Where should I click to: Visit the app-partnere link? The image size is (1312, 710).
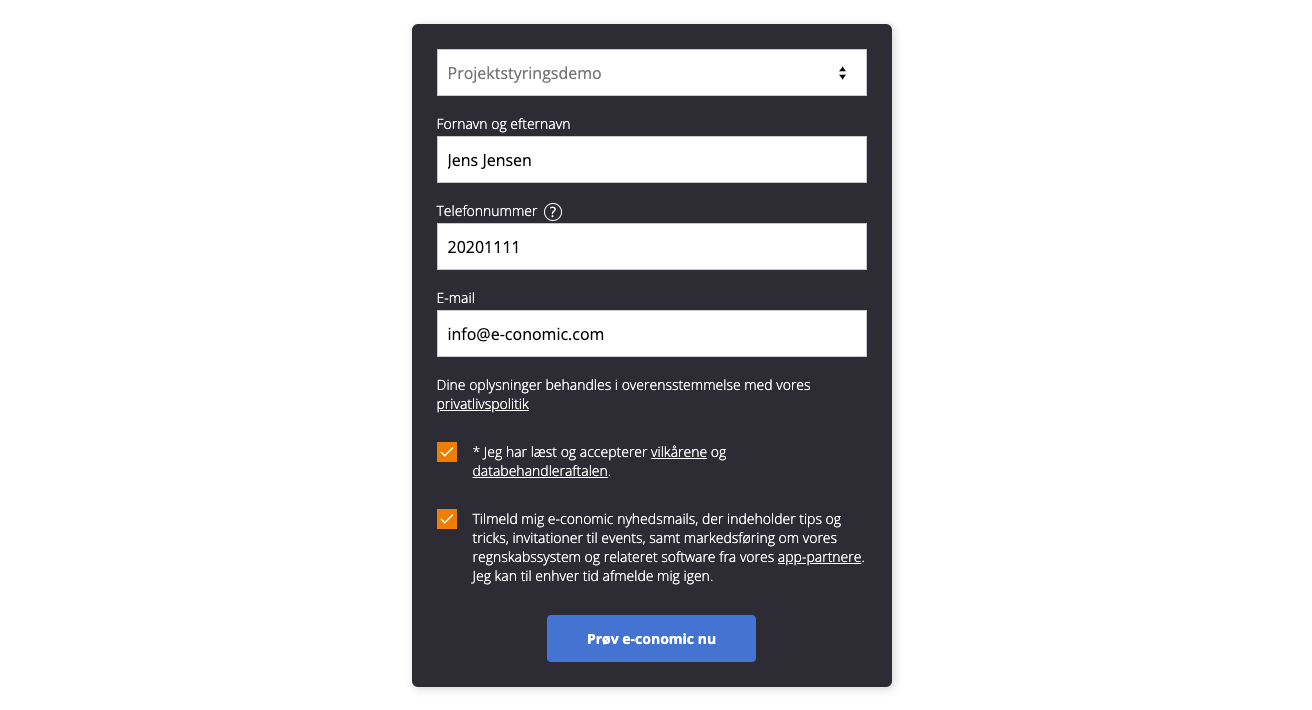pyautogui.click(x=819, y=557)
